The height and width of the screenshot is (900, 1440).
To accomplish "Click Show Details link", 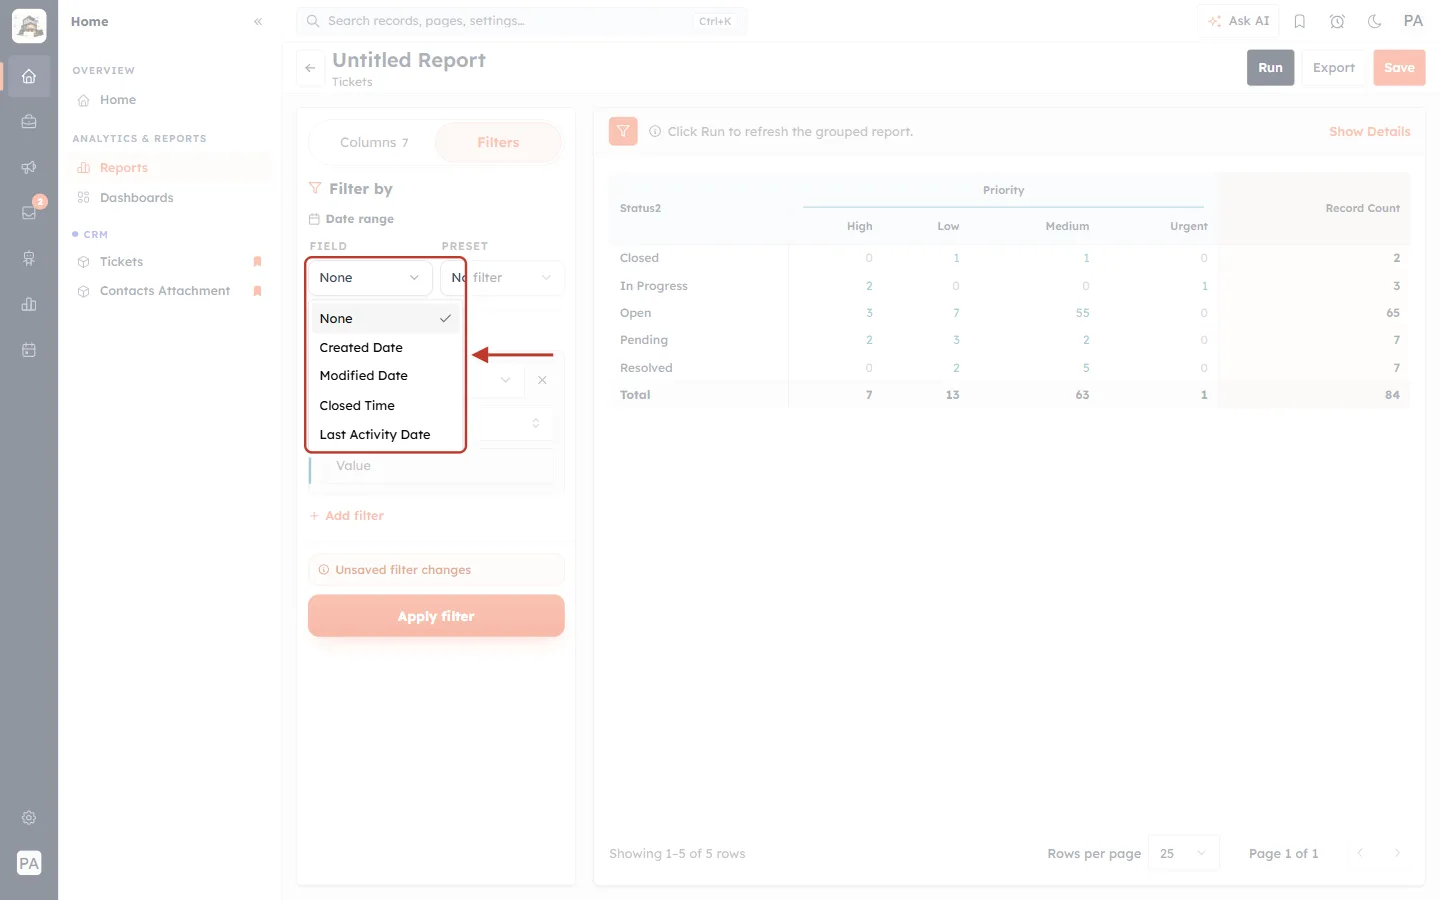I will pos(1369,131).
